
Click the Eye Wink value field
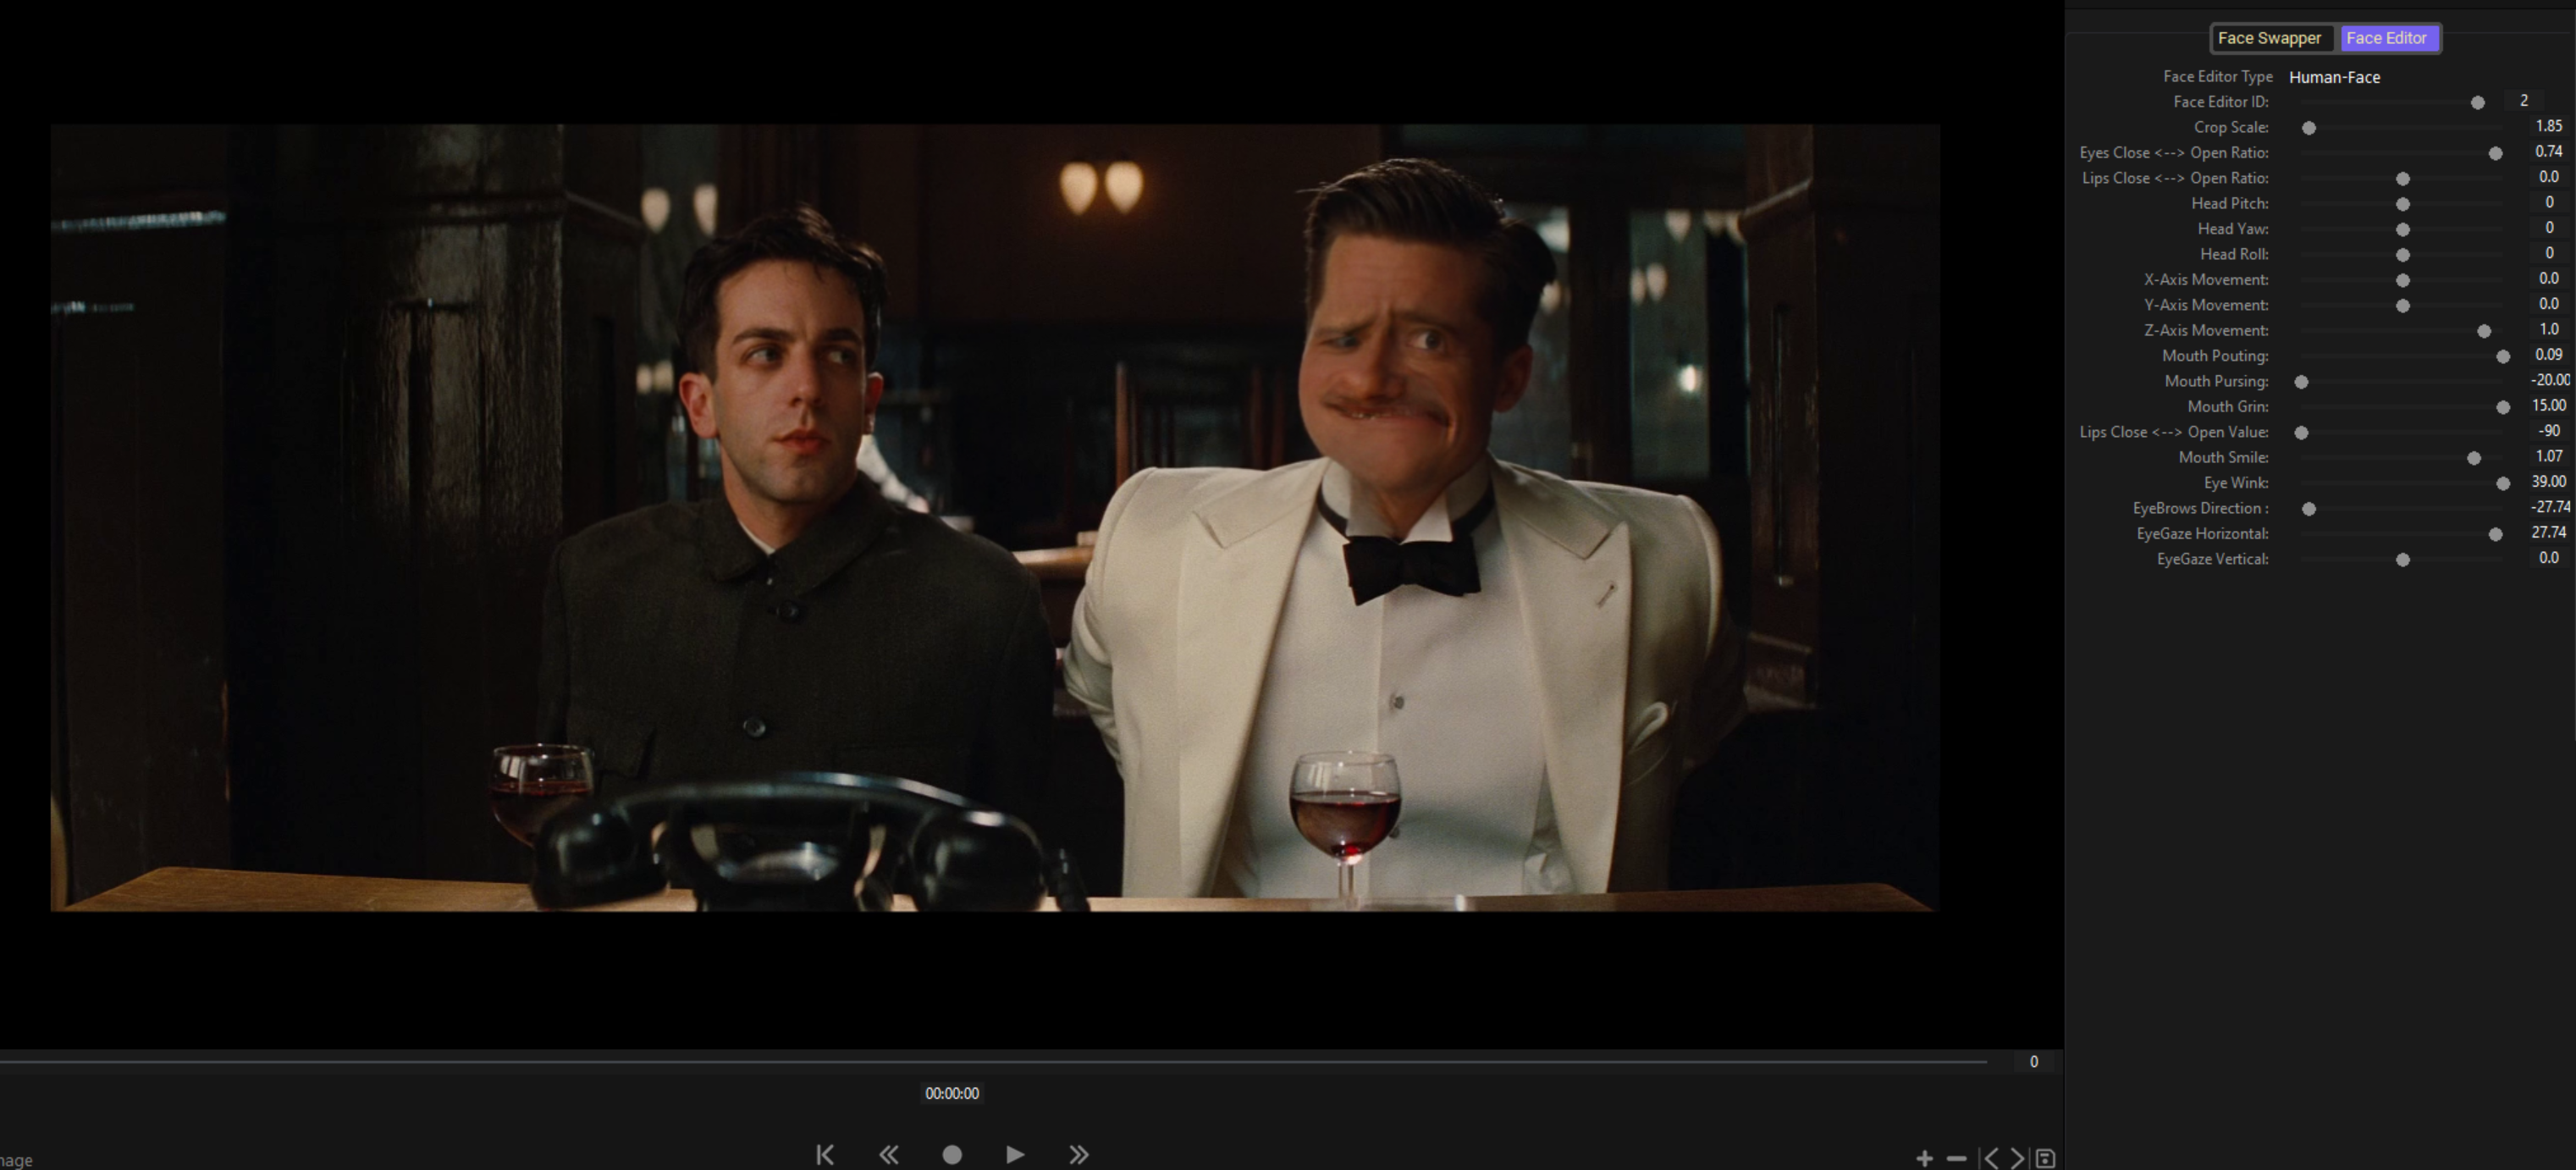pyautogui.click(x=2548, y=482)
